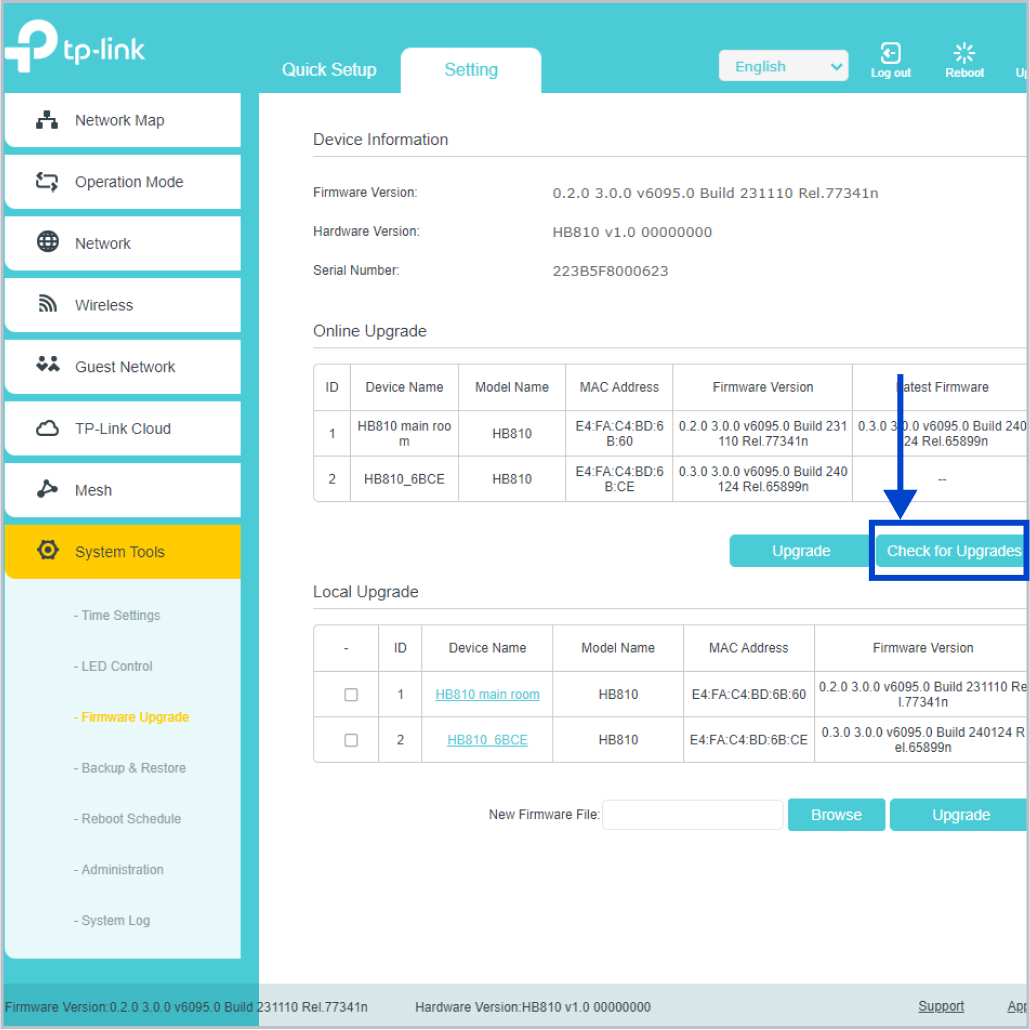The height and width of the screenshot is (1030, 1030).
Task: Click MAC E4:FA:C4:BD:6B:60 in Local Upgrade
Action: pos(748,694)
